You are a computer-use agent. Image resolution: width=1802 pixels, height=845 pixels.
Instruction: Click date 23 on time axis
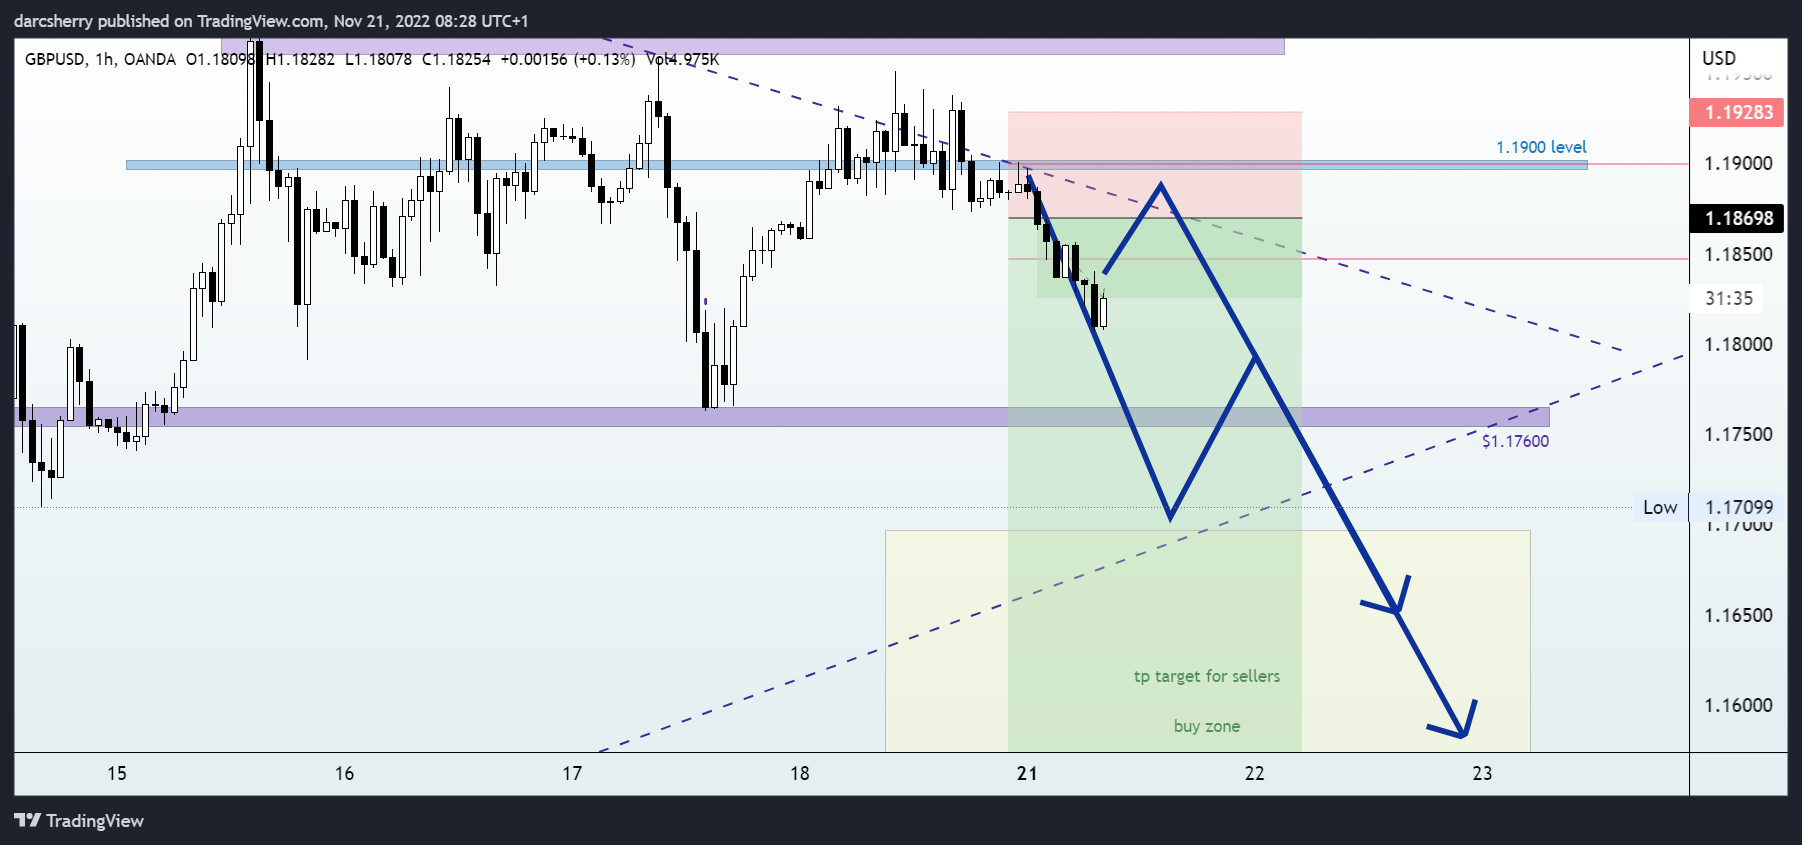pos(1482,773)
